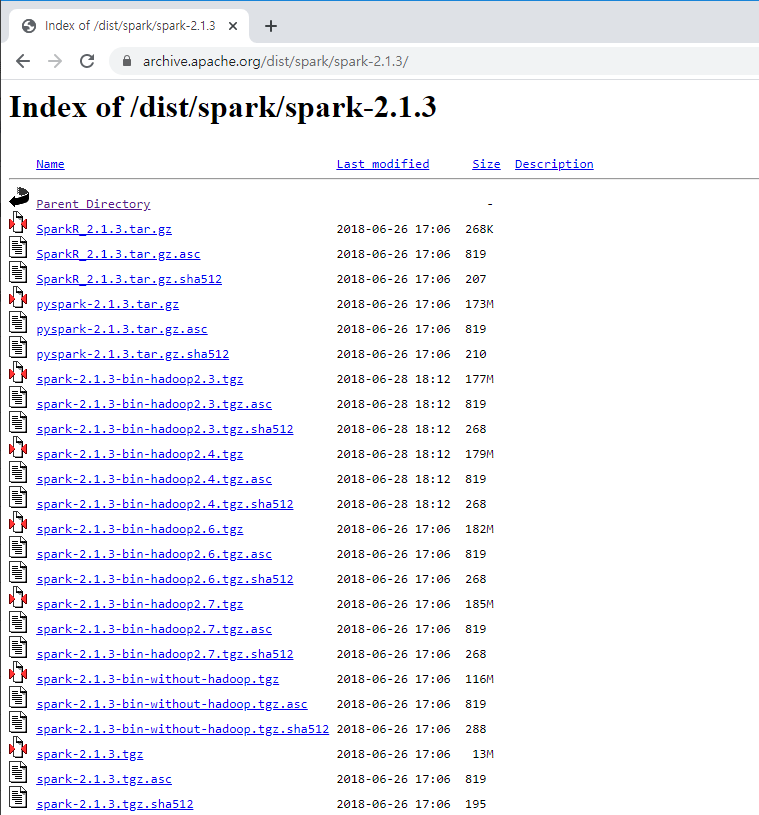Reload the page with refresh icon
Viewport: 759px width, 815px height.
pyautogui.click(x=87, y=61)
